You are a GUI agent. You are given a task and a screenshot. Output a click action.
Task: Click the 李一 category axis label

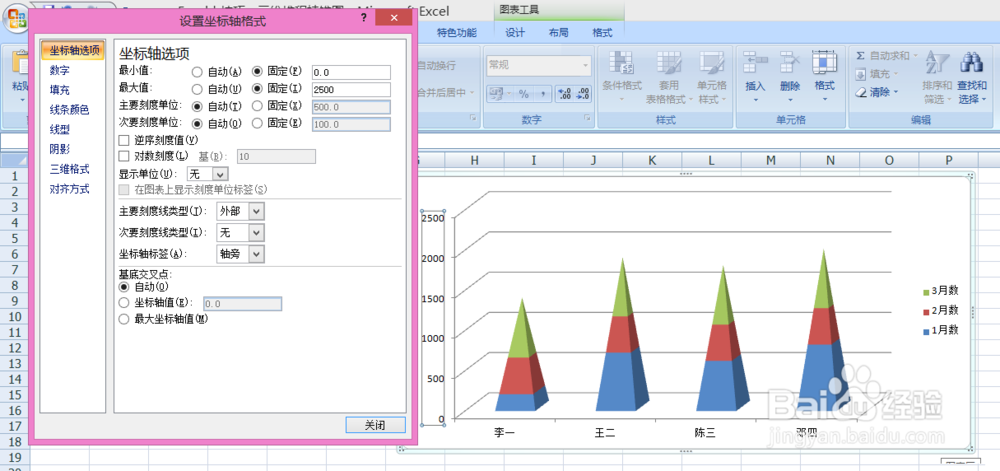pos(504,433)
